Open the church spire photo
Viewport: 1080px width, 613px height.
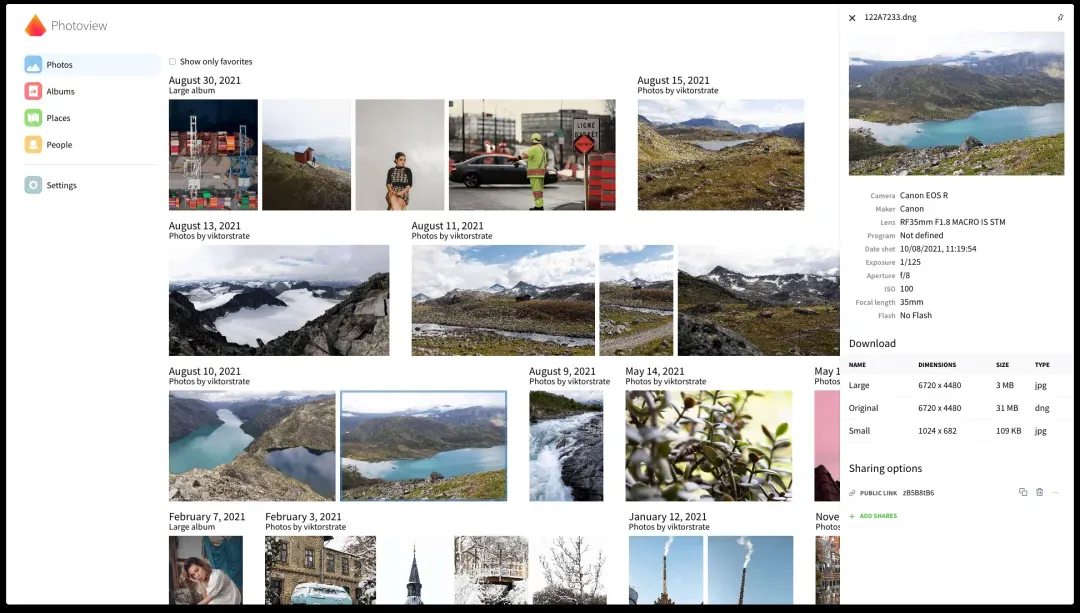[415, 570]
